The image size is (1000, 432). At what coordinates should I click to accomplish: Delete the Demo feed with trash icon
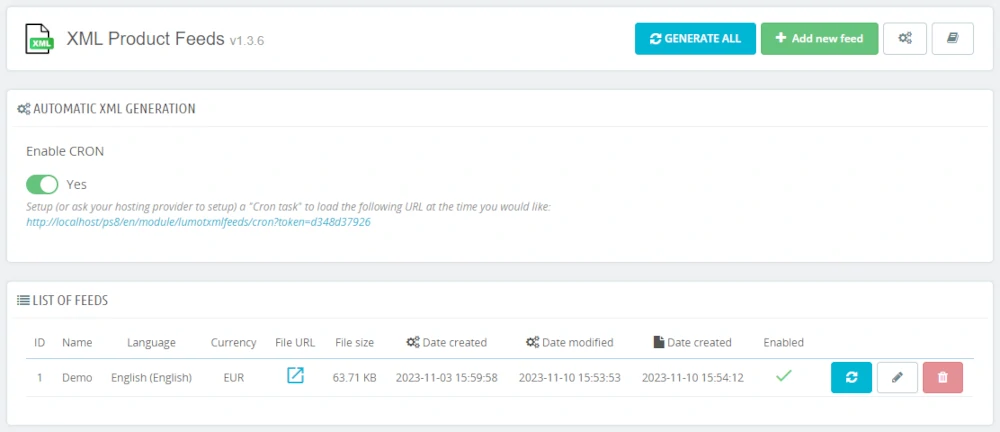[943, 377]
